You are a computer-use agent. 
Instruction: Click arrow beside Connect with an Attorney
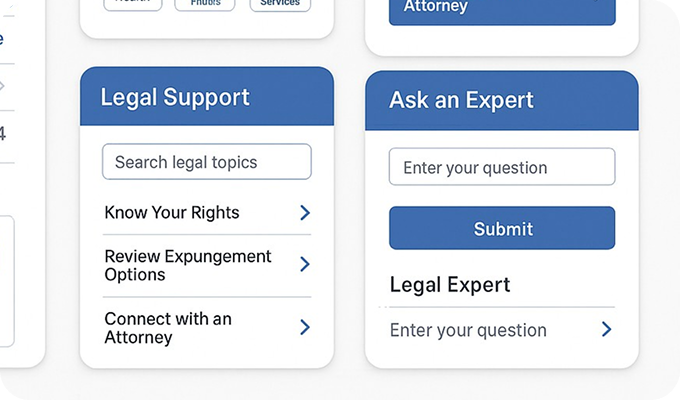tap(305, 327)
